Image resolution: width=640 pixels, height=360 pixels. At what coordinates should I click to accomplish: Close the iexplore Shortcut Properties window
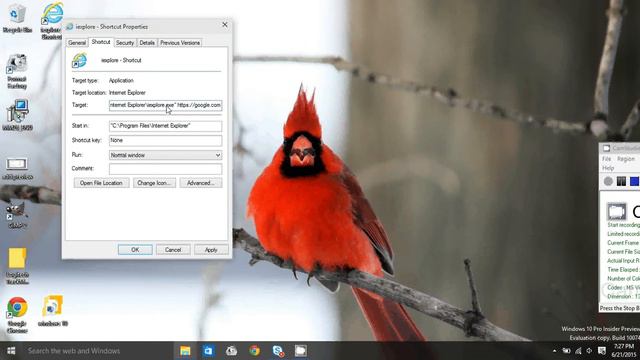[224, 25]
